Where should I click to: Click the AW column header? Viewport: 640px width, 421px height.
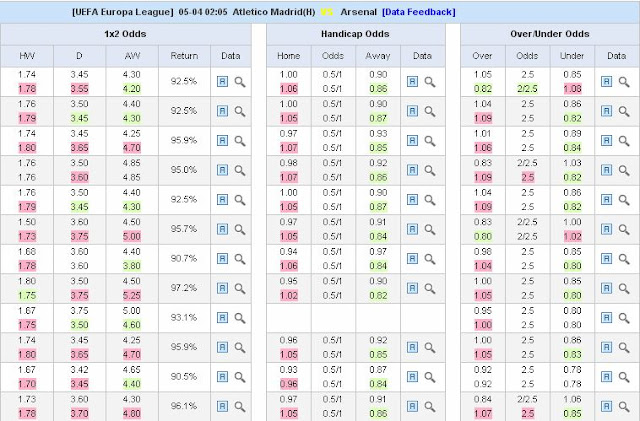pos(132,56)
